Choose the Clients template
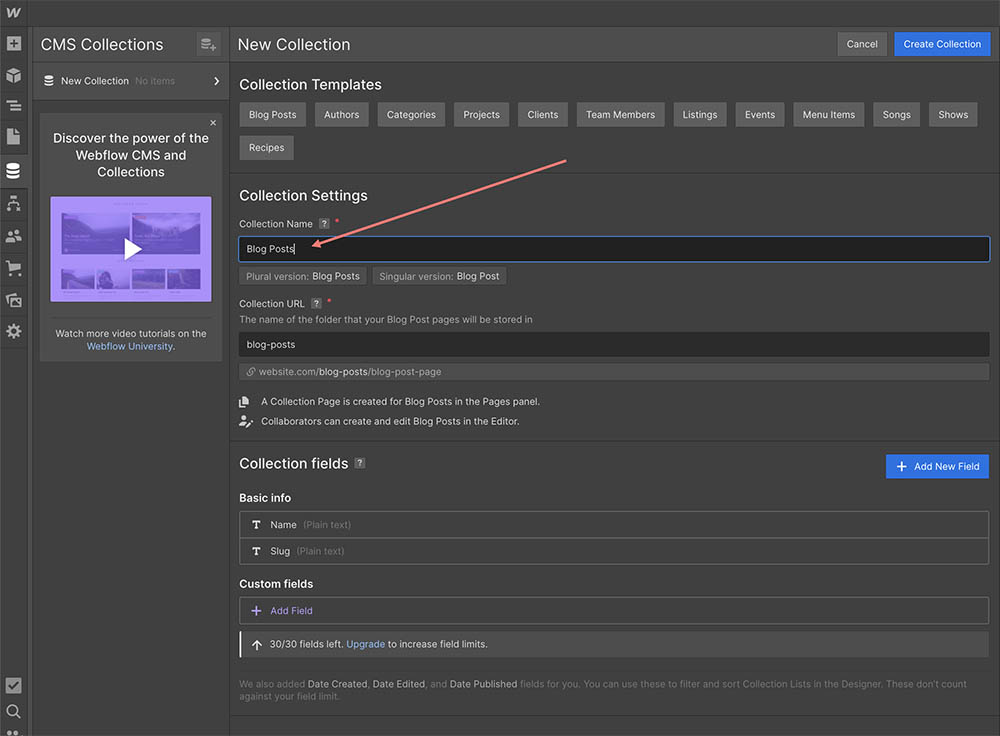 point(543,115)
